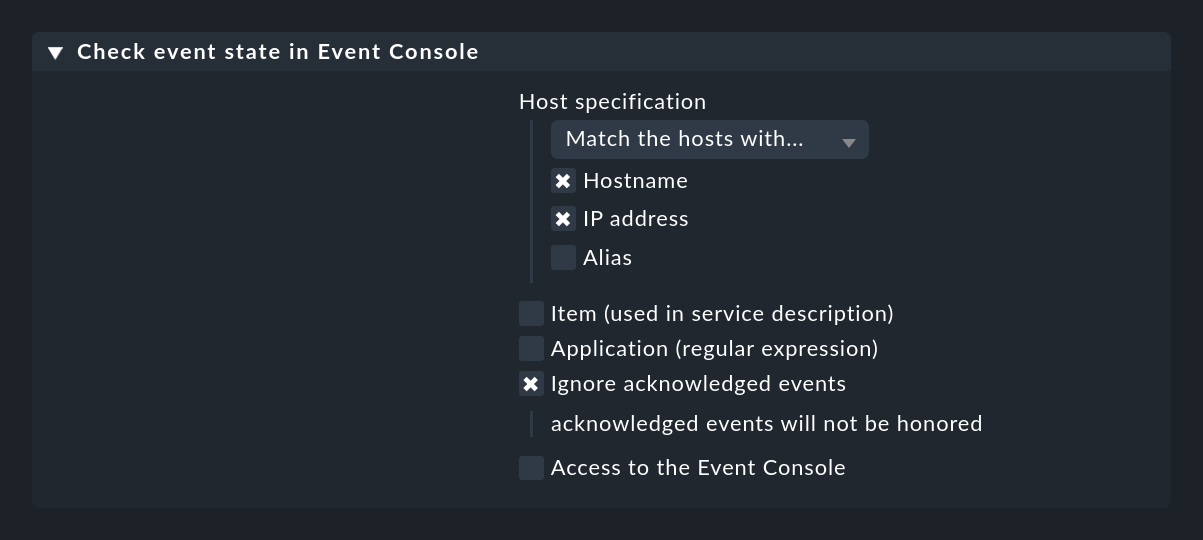Enable the Access to the Event Console checkbox
The width and height of the screenshot is (1203, 540).
click(531, 468)
